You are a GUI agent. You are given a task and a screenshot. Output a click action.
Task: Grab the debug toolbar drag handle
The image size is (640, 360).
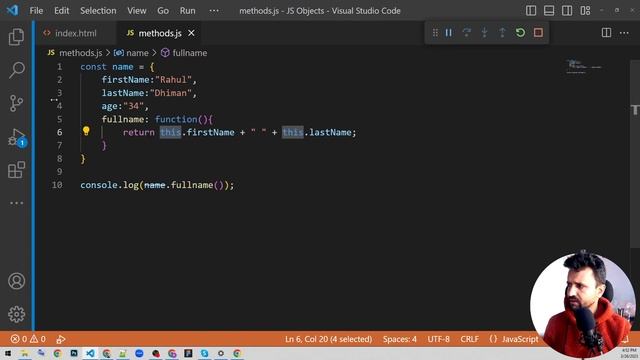435,33
